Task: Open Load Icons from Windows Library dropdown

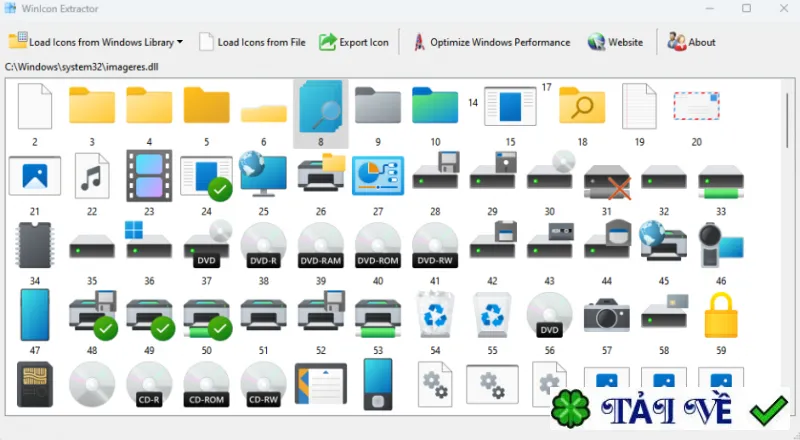Action: [95, 42]
